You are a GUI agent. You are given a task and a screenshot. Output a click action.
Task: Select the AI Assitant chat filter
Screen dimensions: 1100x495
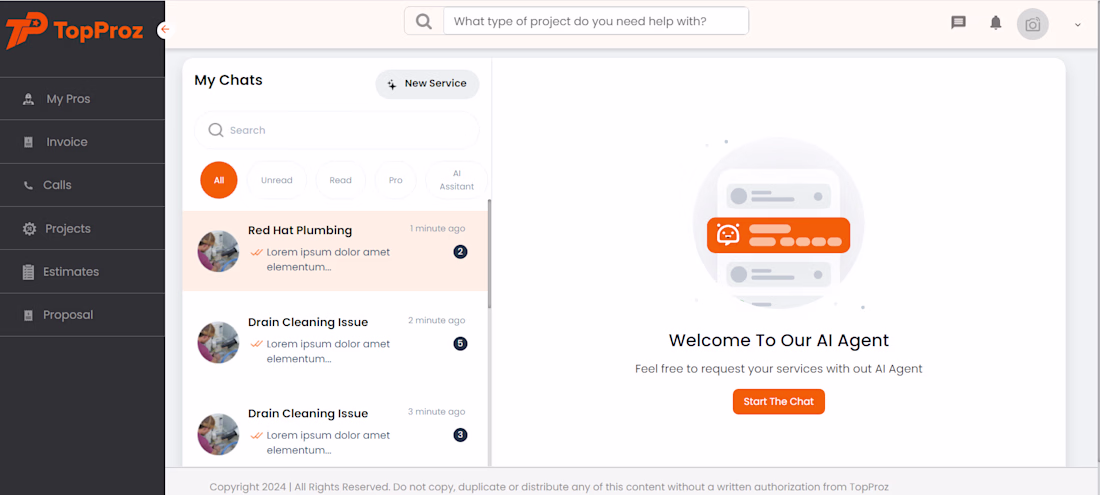pos(457,180)
